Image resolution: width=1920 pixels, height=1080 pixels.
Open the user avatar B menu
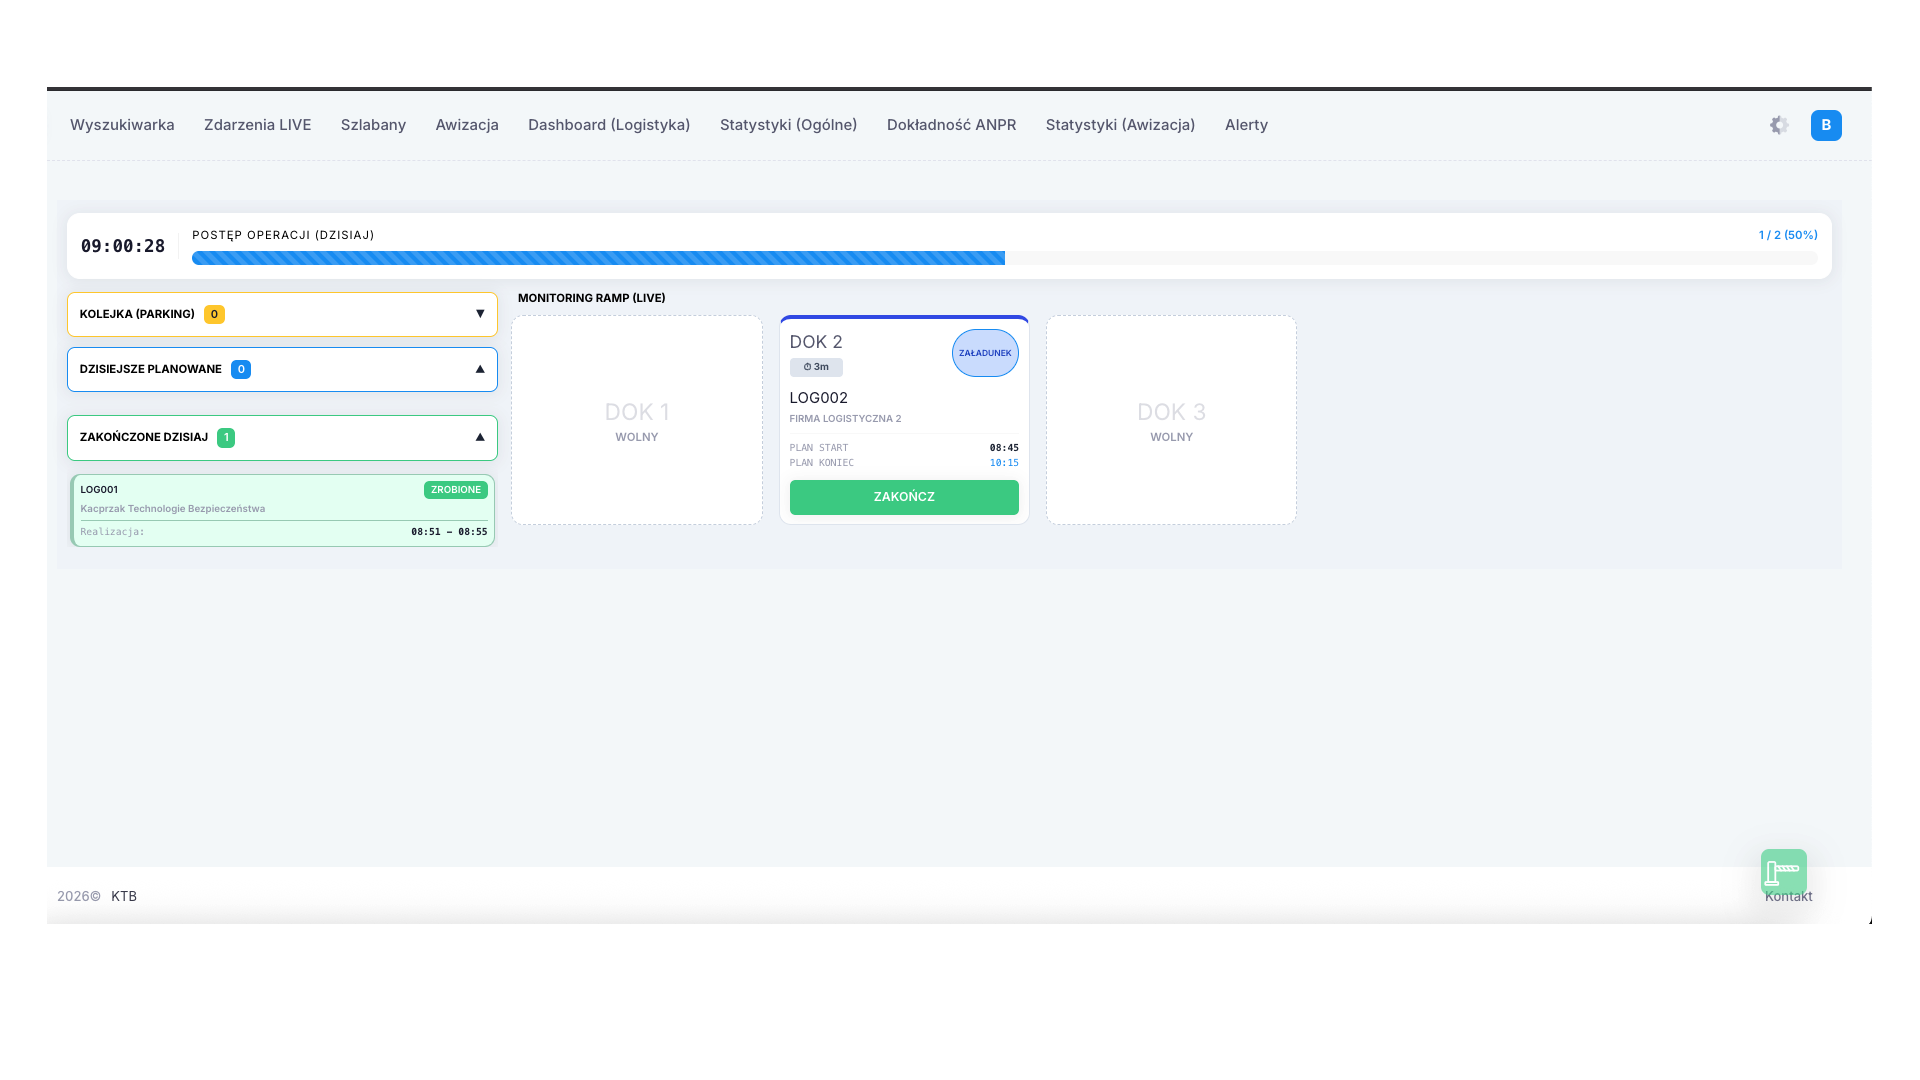point(1826,125)
